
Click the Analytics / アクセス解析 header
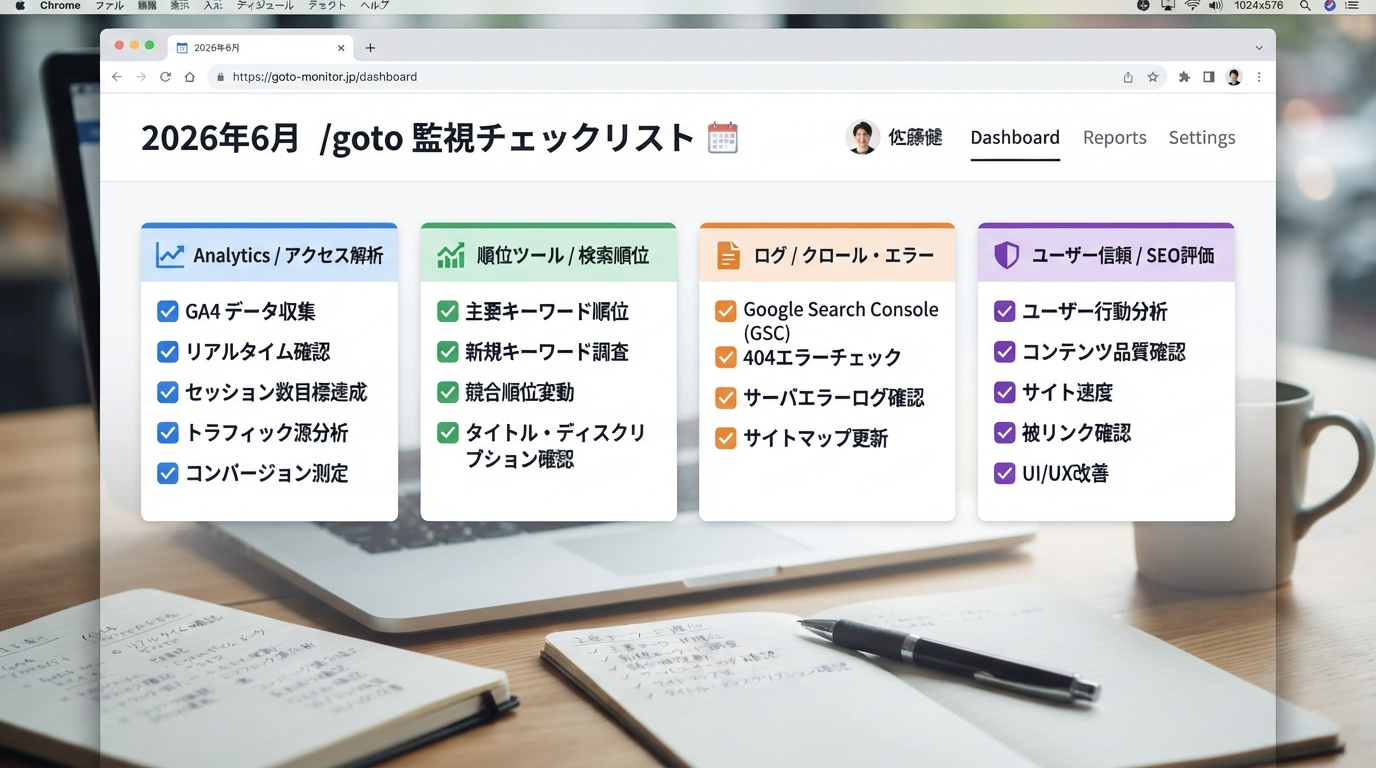tap(269, 255)
